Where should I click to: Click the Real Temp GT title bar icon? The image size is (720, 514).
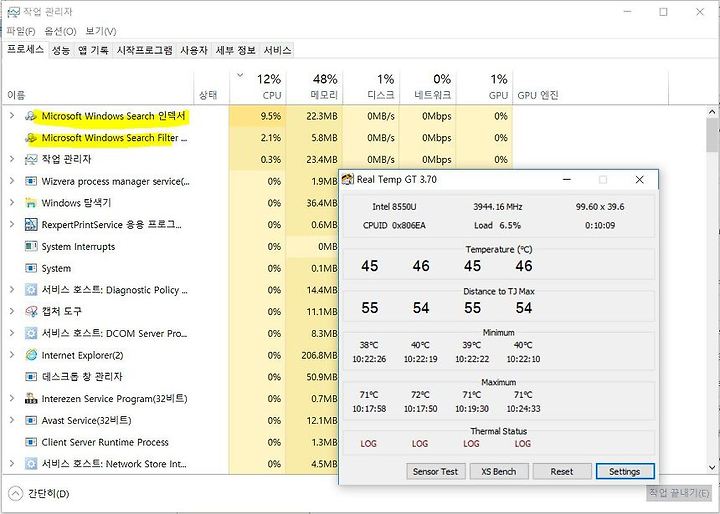(x=348, y=180)
